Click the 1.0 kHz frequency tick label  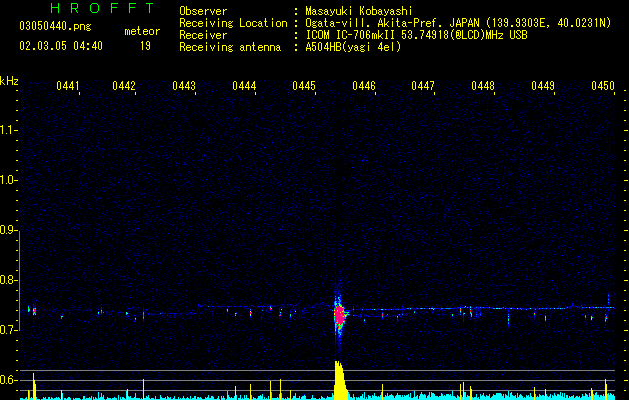(x=9, y=180)
